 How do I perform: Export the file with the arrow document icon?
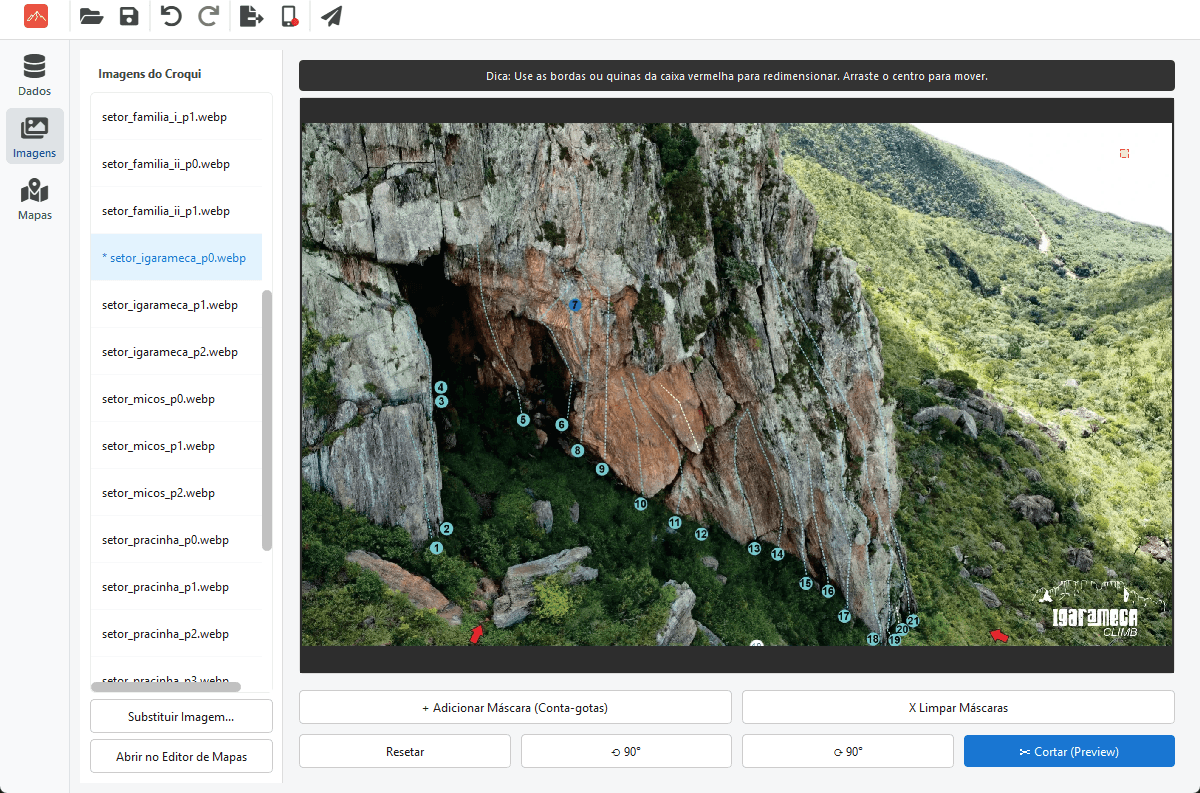252,16
